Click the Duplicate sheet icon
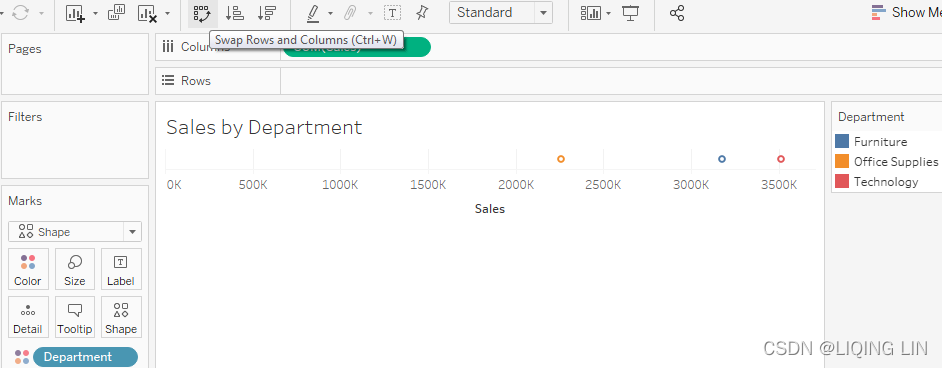Viewport: 942px width, 368px height. [116, 13]
